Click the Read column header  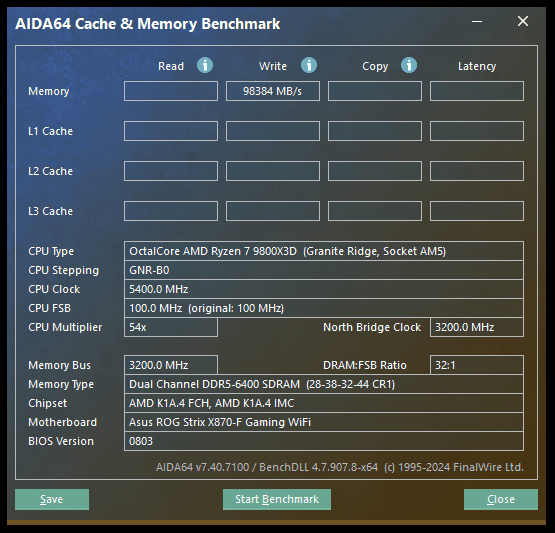point(171,66)
